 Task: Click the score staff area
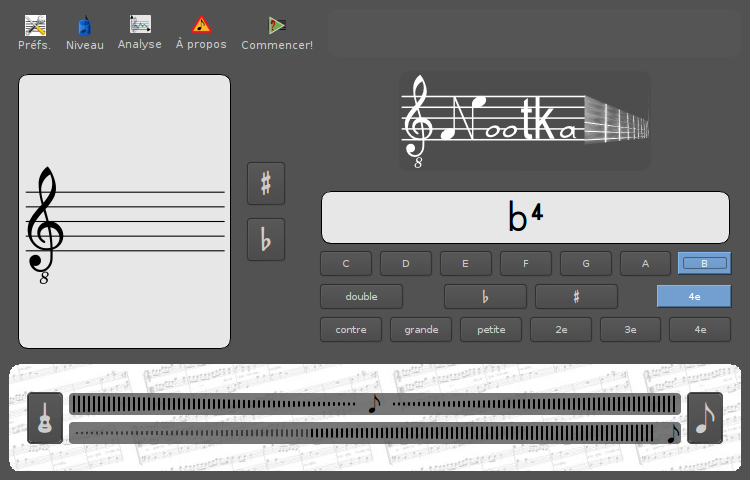[x=124, y=211]
